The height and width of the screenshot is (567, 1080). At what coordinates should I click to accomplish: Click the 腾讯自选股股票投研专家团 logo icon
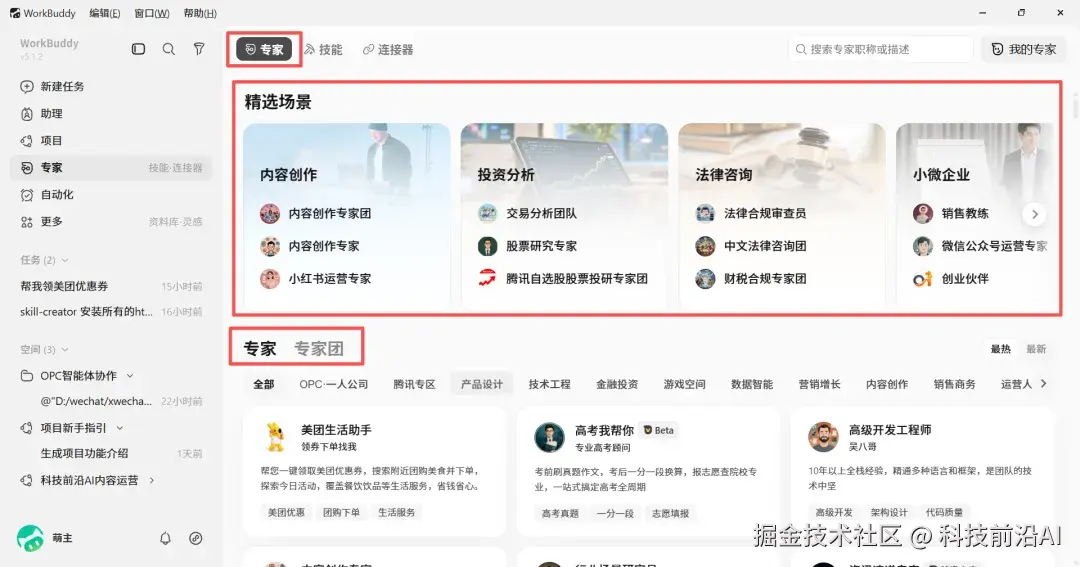488,279
